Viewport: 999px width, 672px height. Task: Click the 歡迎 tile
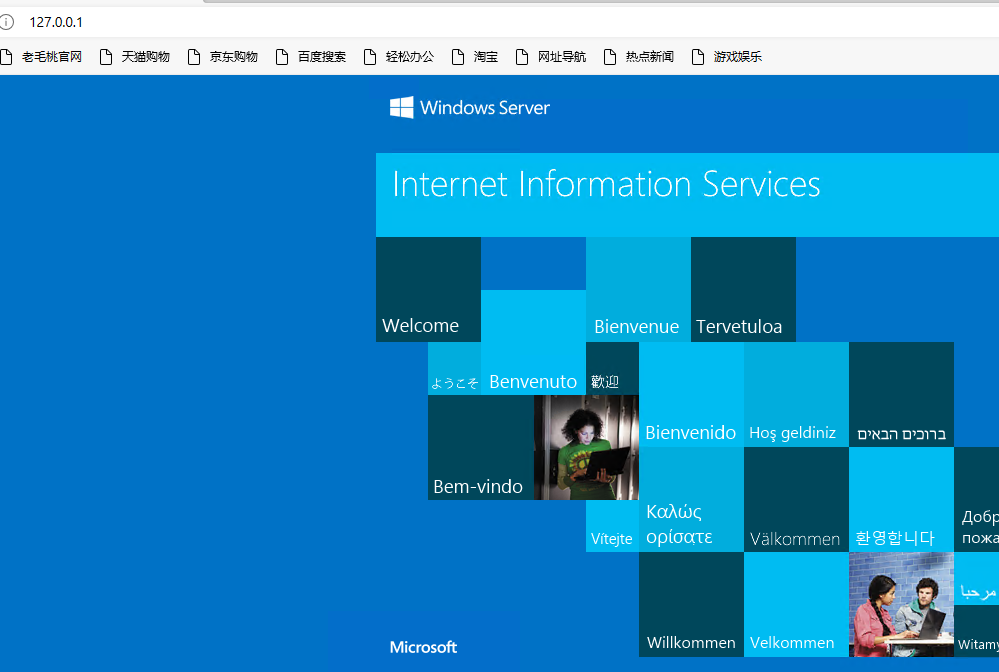(x=612, y=368)
